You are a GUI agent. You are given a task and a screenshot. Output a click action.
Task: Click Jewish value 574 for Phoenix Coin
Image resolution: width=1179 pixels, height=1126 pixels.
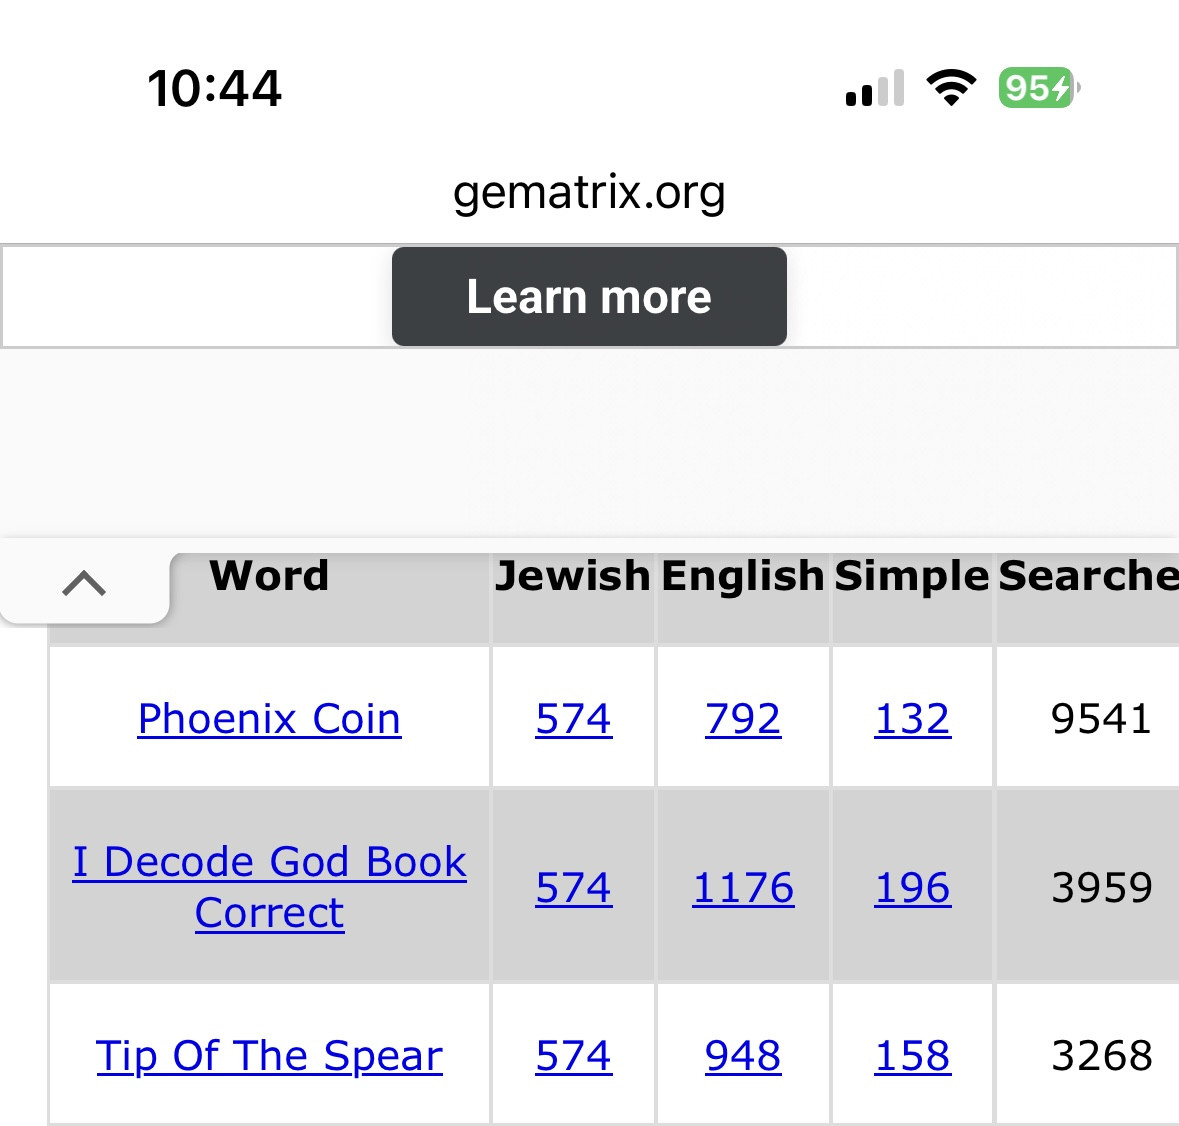(x=573, y=719)
